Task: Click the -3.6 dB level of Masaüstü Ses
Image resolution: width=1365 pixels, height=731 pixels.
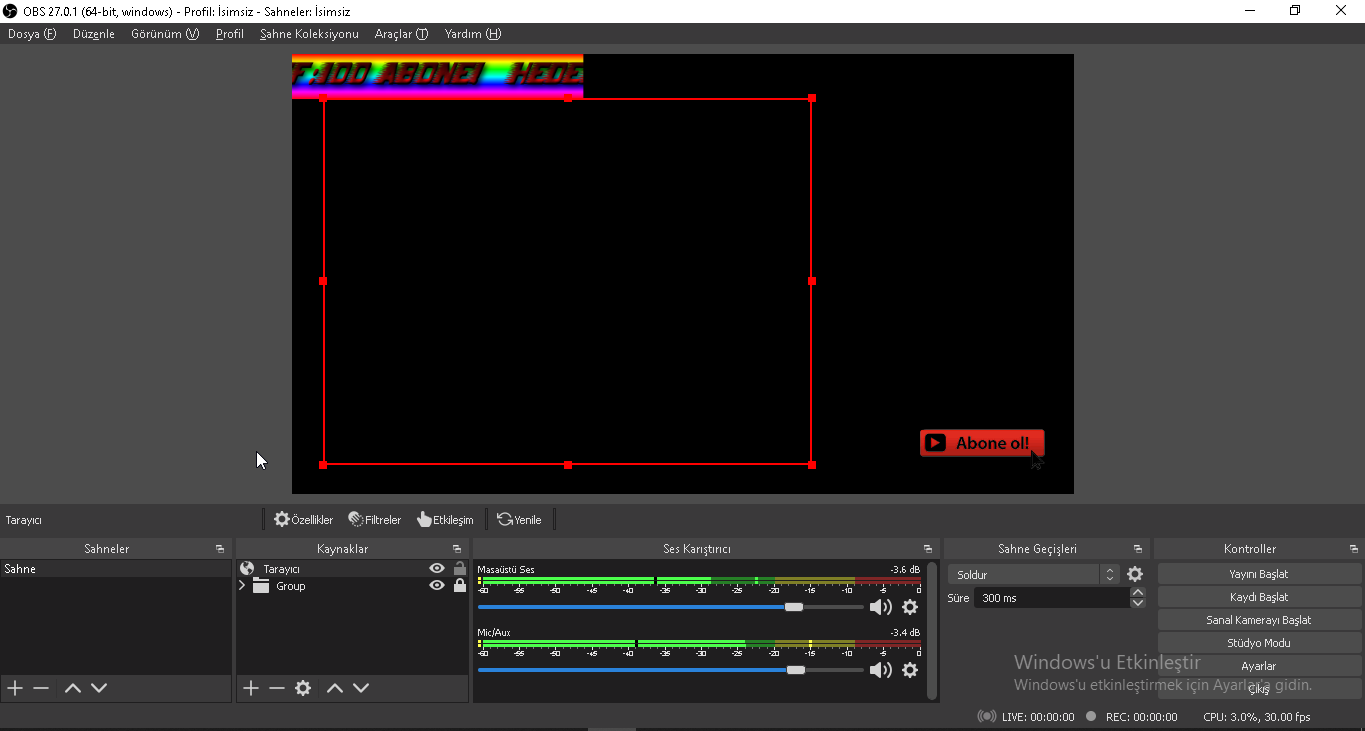Action: (x=905, y=570)
